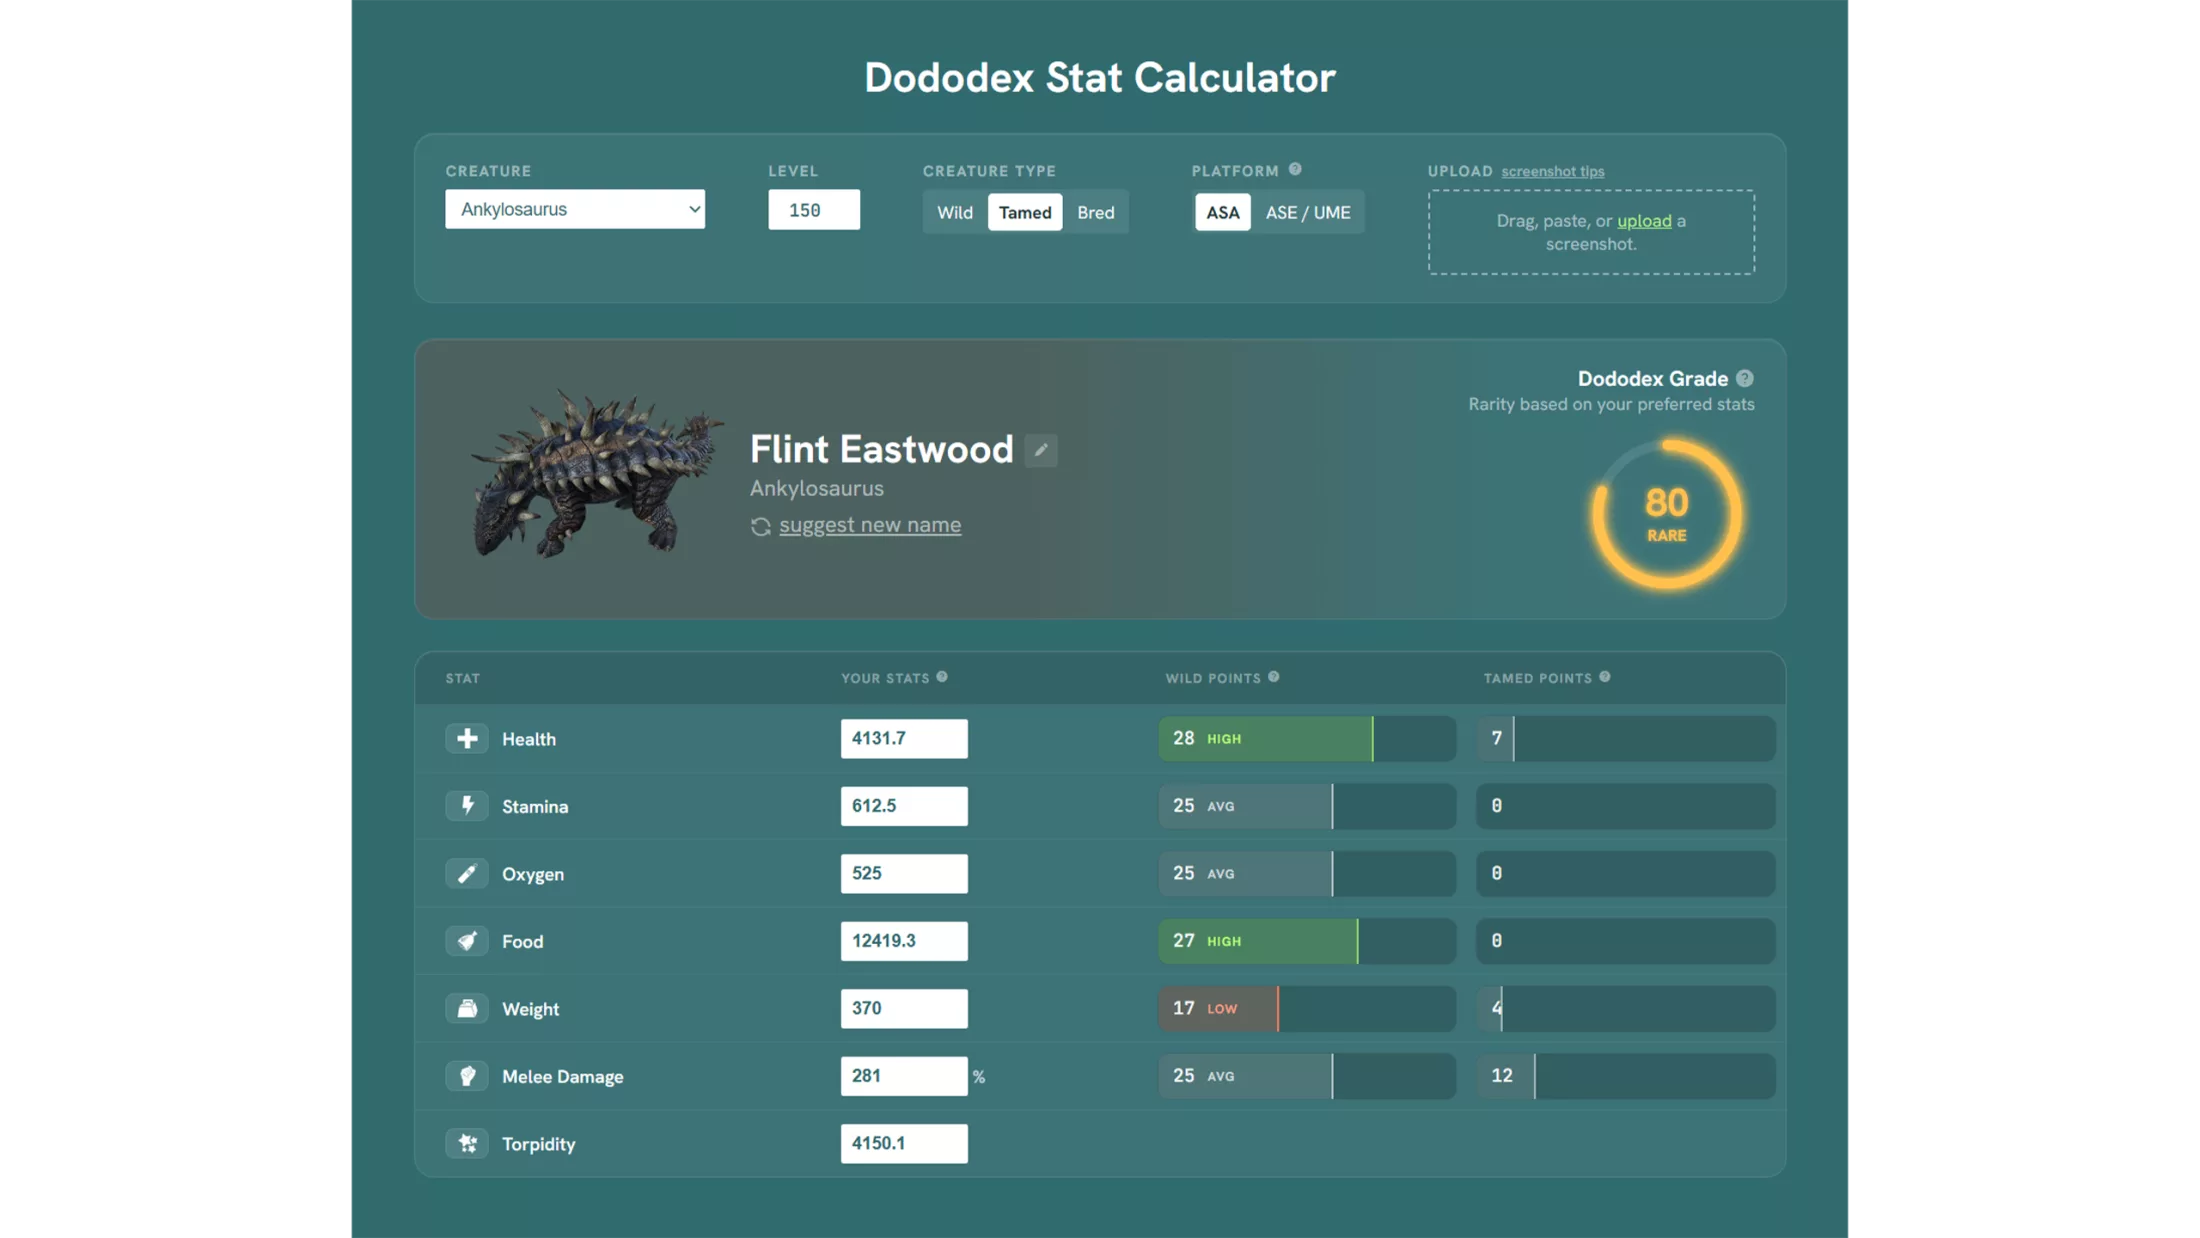Switch platform to ASE / UME
The width and height of the screenshot is (2200, 1238).
(x=1308, y=212)
